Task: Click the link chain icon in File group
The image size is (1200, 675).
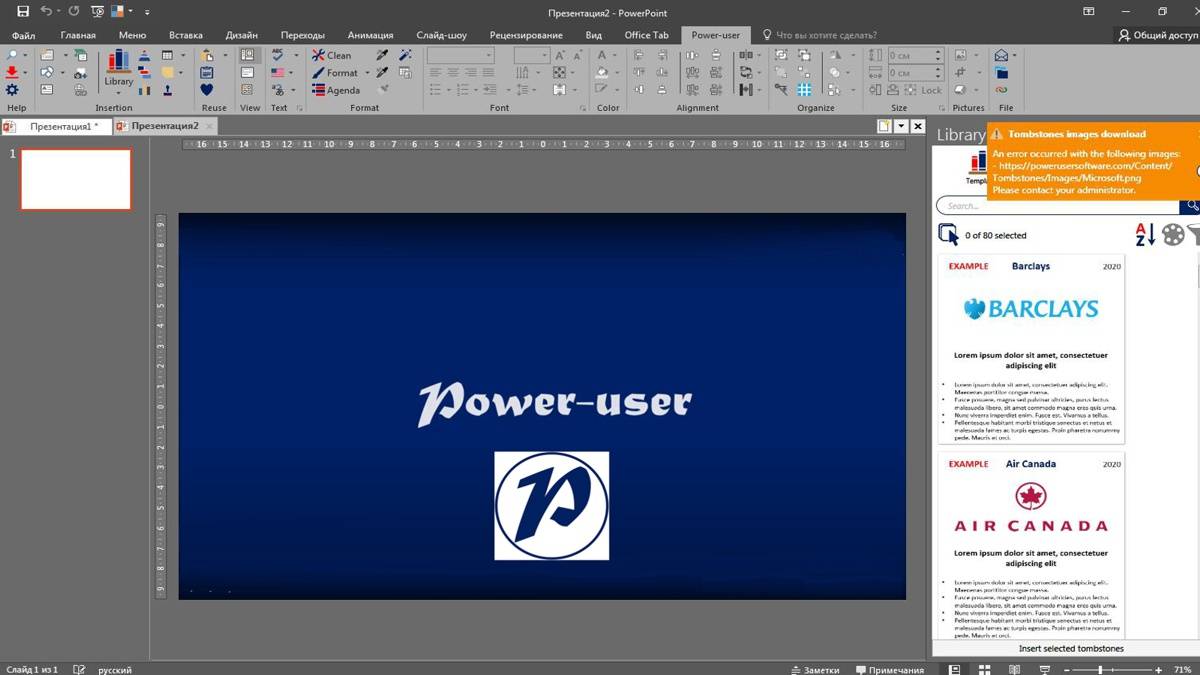Action: click(x=1001, y=90)
